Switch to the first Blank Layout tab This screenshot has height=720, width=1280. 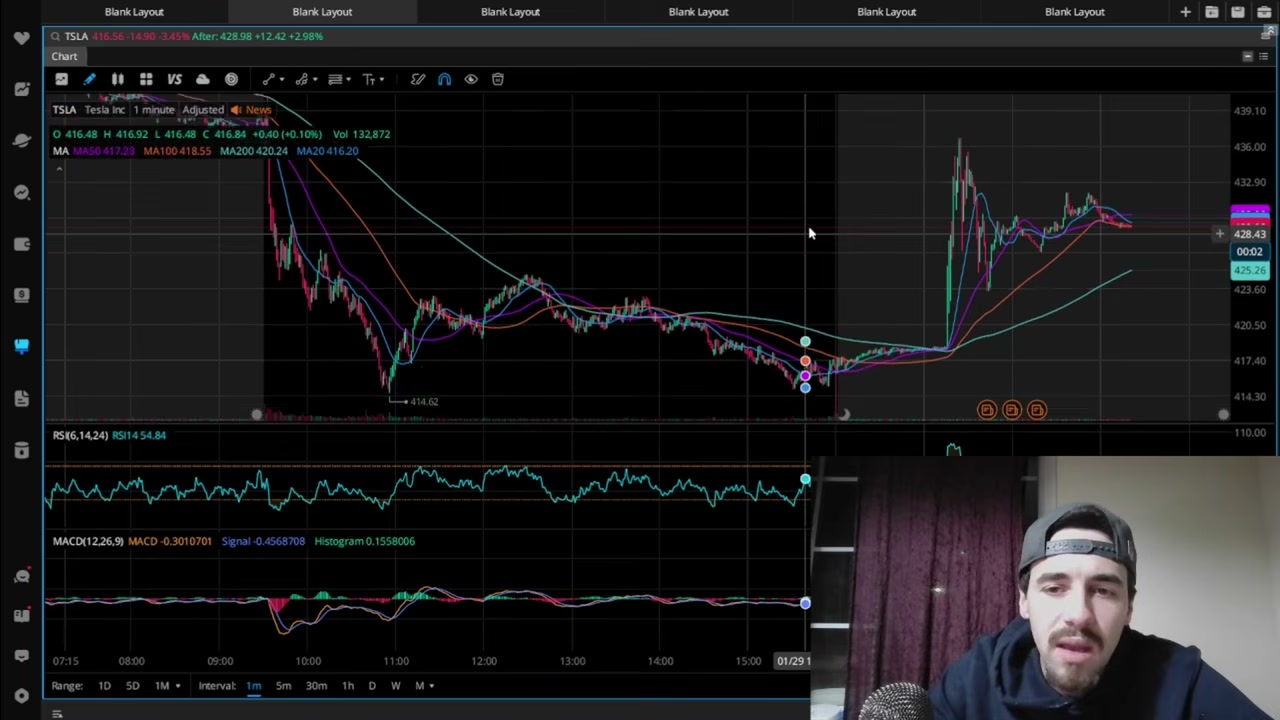[134, 12]
